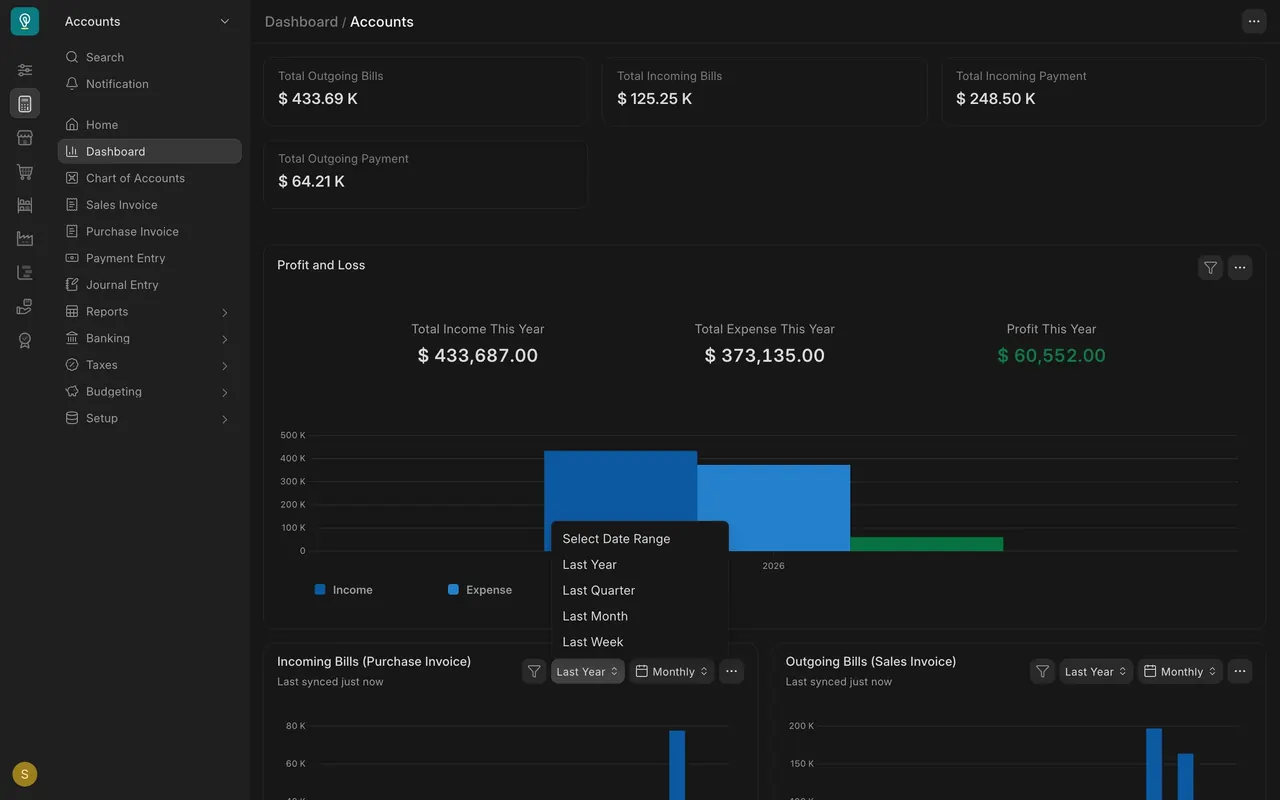Image resolution: width=1280 pixels, height=800 pixels.
Task: Choose Last Month from the dropdown list
Action: pos(640,616)
